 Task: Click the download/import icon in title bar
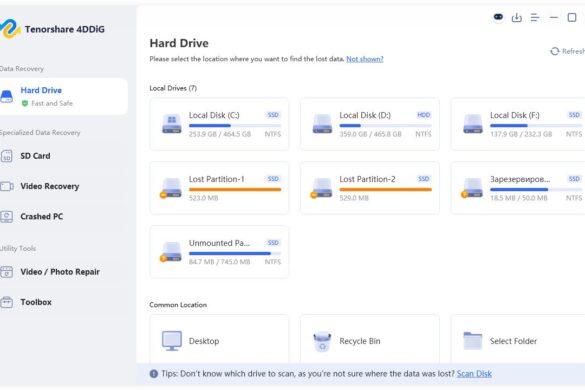coord(516,17)
